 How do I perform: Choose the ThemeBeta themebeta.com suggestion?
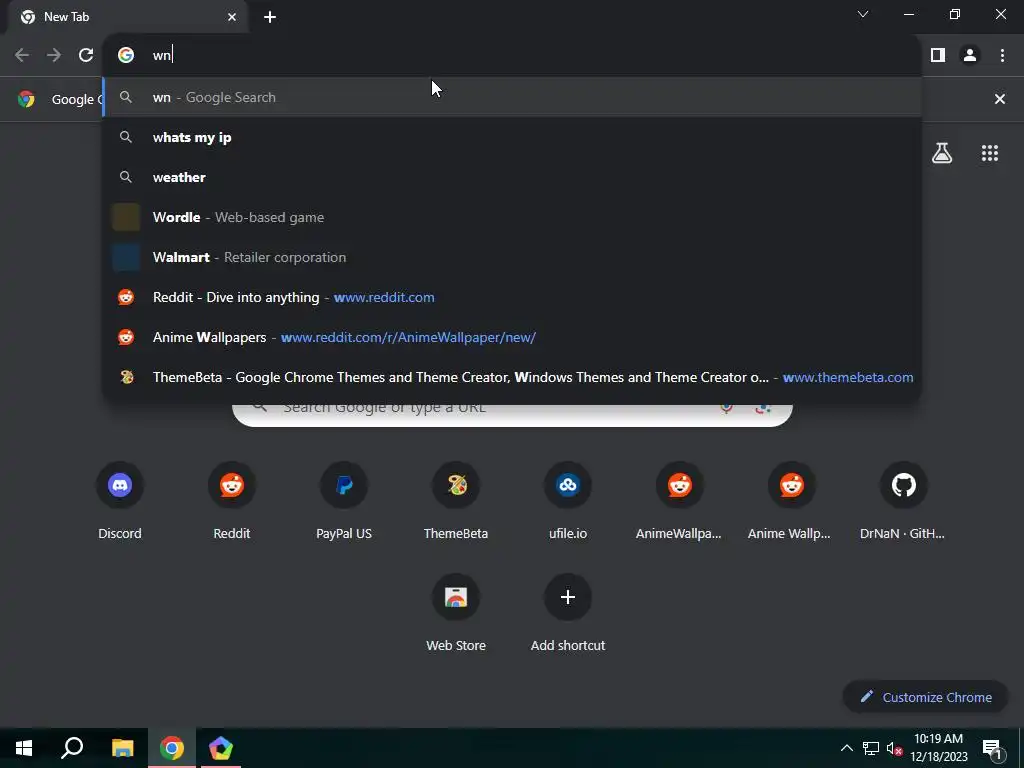(x=512, y=377)
